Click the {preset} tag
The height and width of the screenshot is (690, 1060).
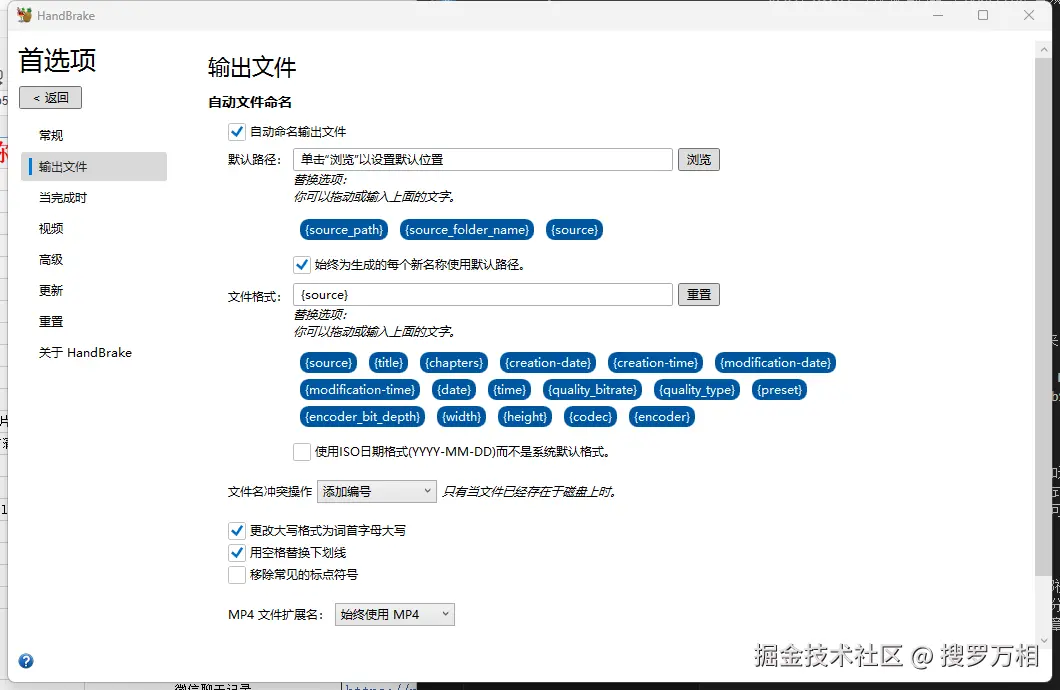pyautogui.click(x=779, y=390)
